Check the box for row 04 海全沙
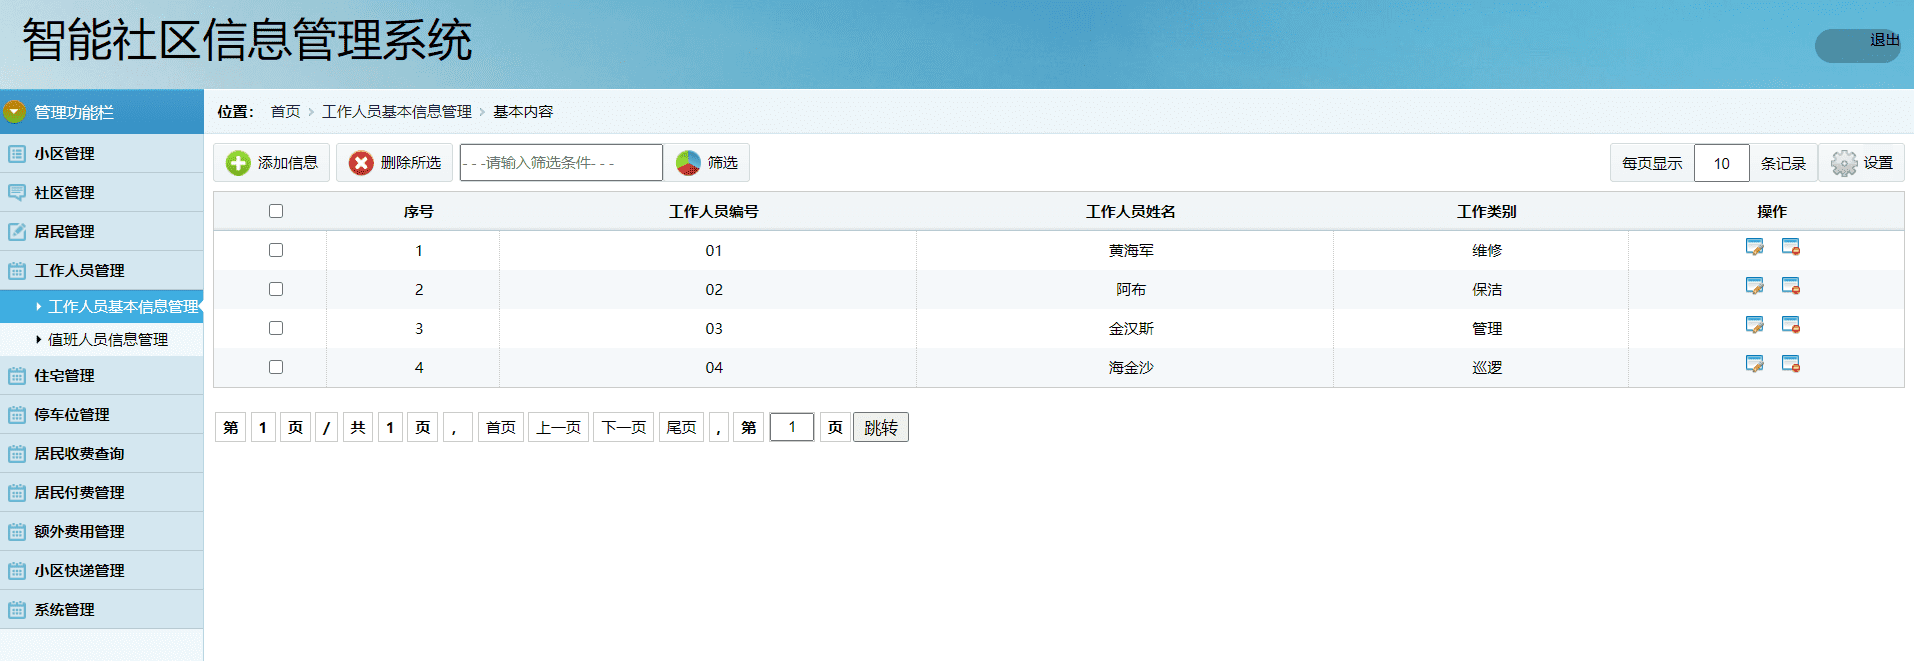Viewport: 1914px width, 661px height. click(276, 367)
